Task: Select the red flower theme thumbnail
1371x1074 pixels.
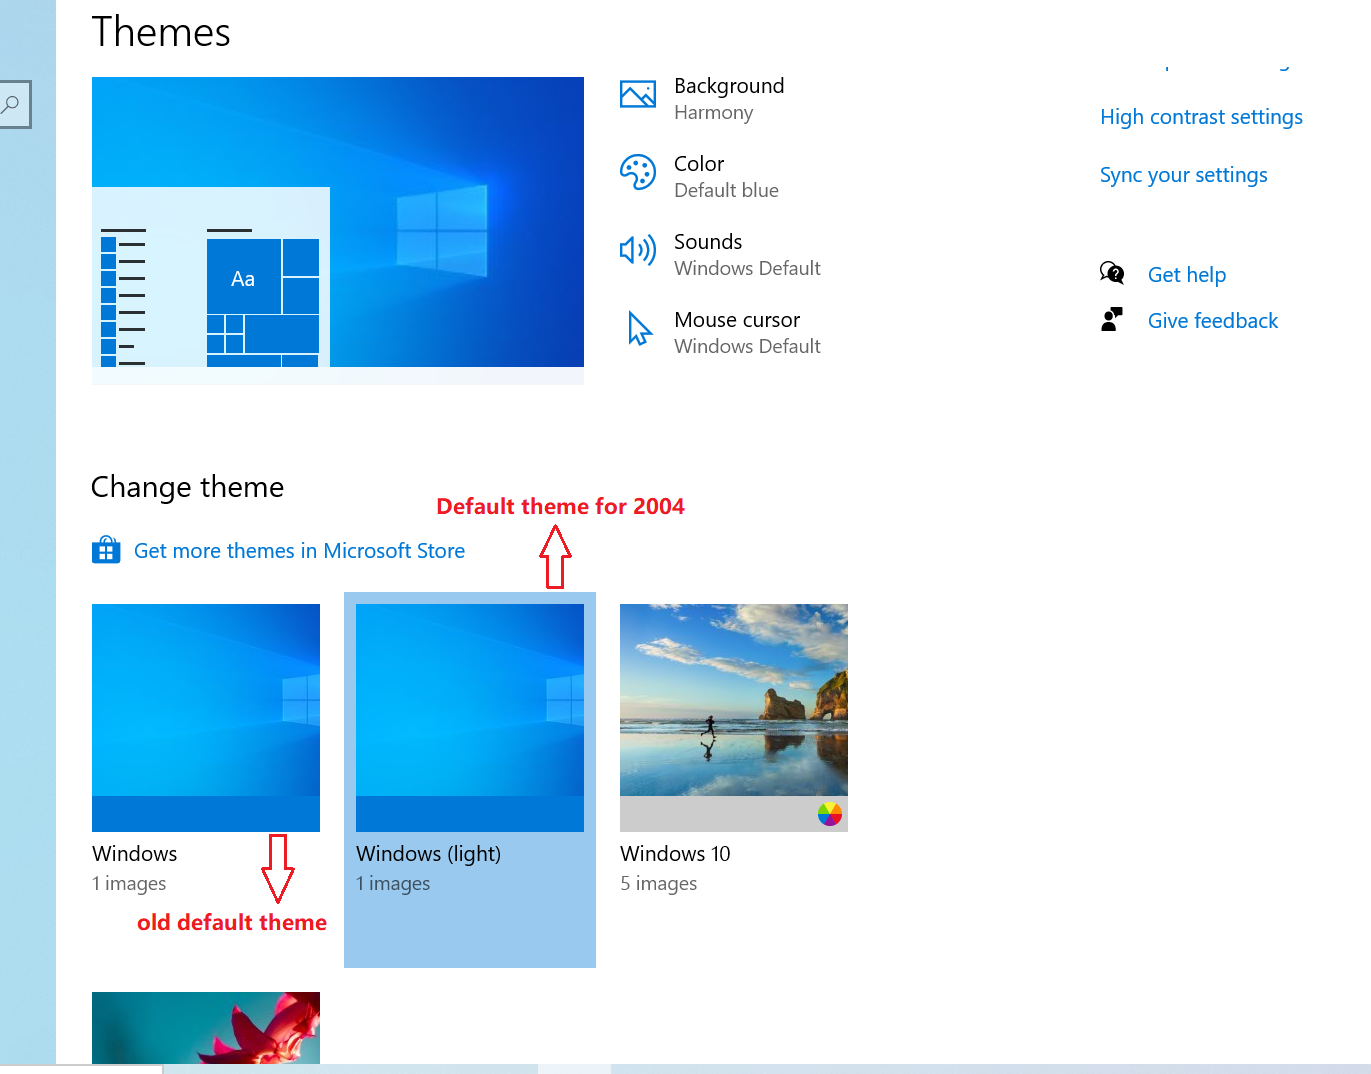Action: click(x=206, y=1028)
